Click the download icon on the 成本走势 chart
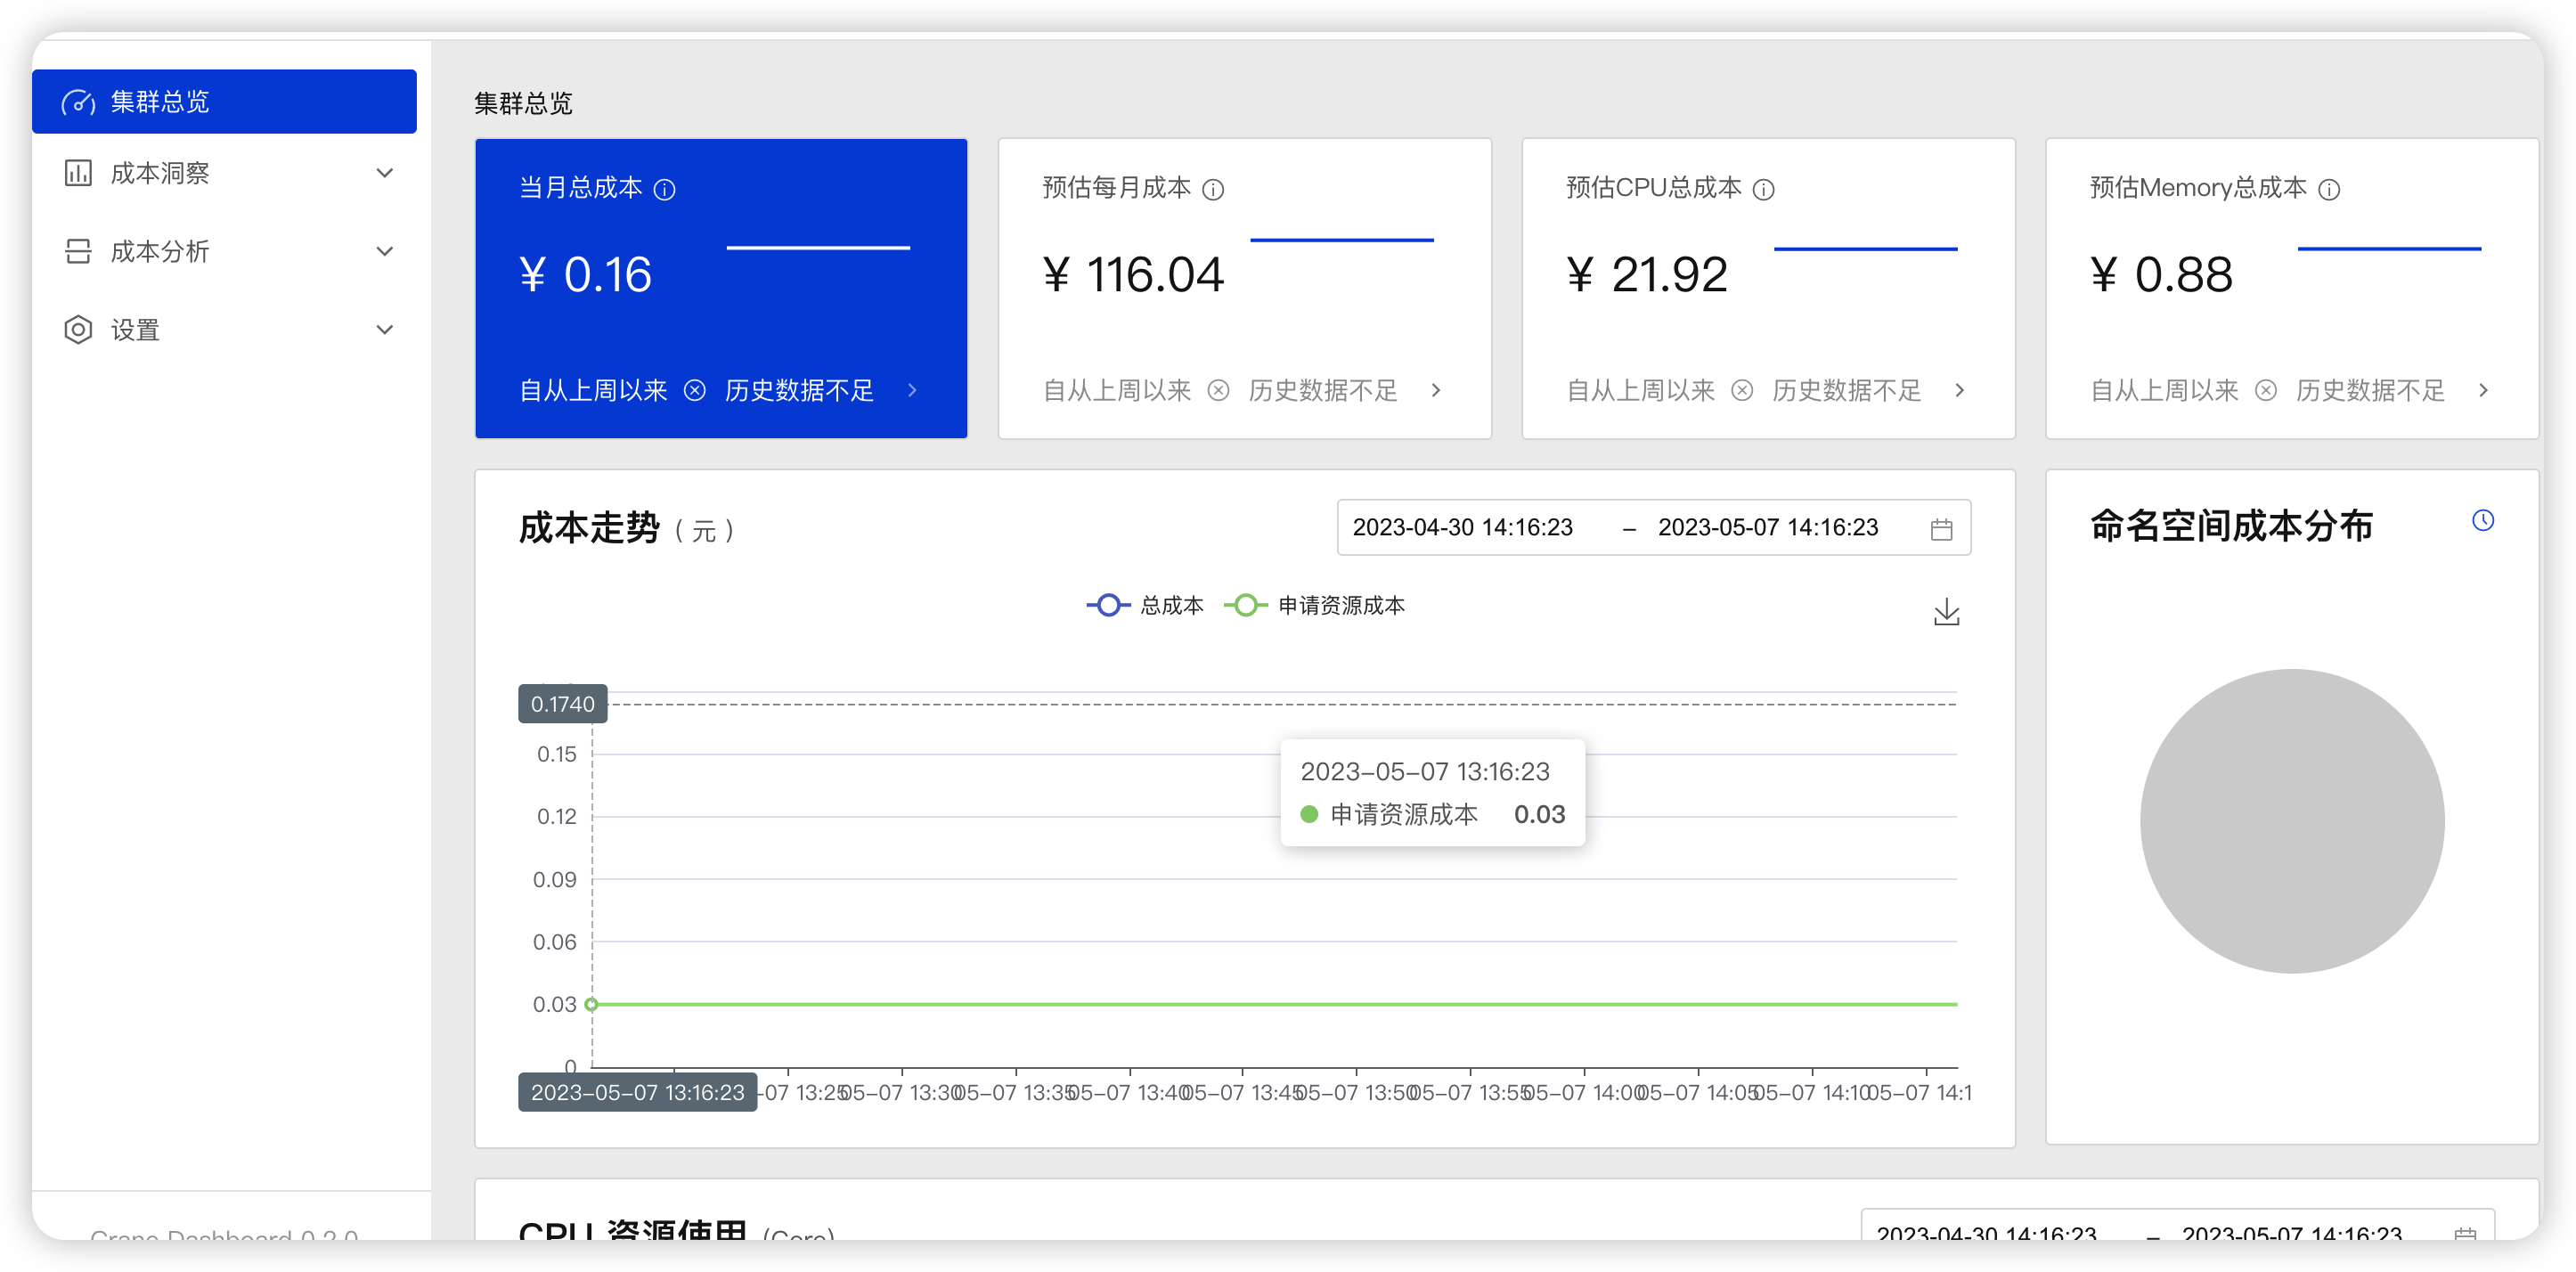The image size is (2576, 1272). point(1945,610)
